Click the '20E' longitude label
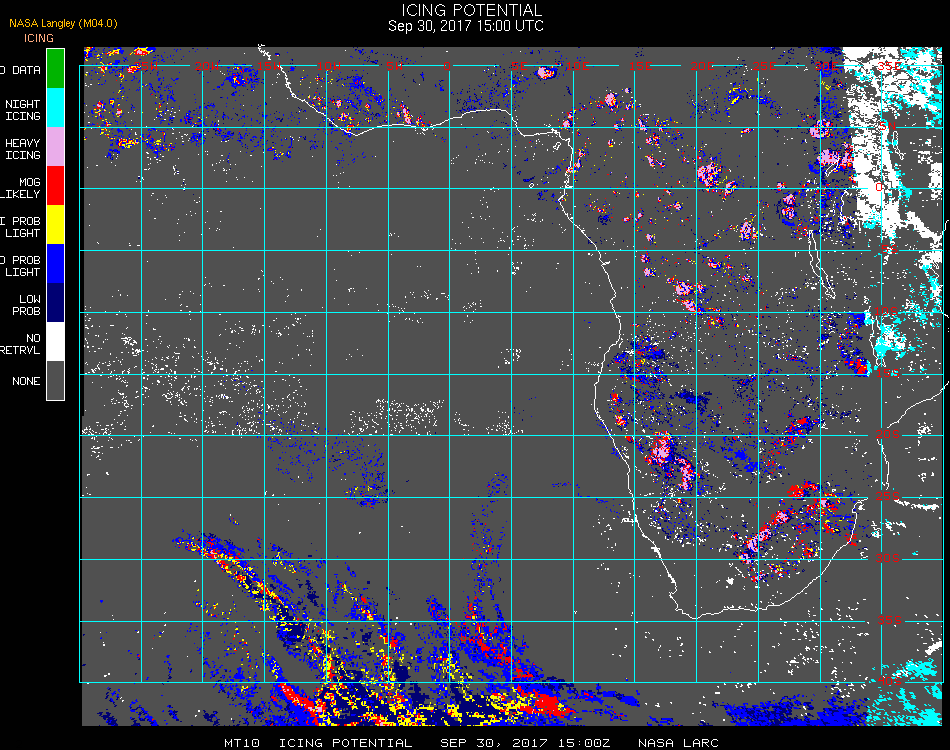 pyautogui.click(x=702, y=66)
